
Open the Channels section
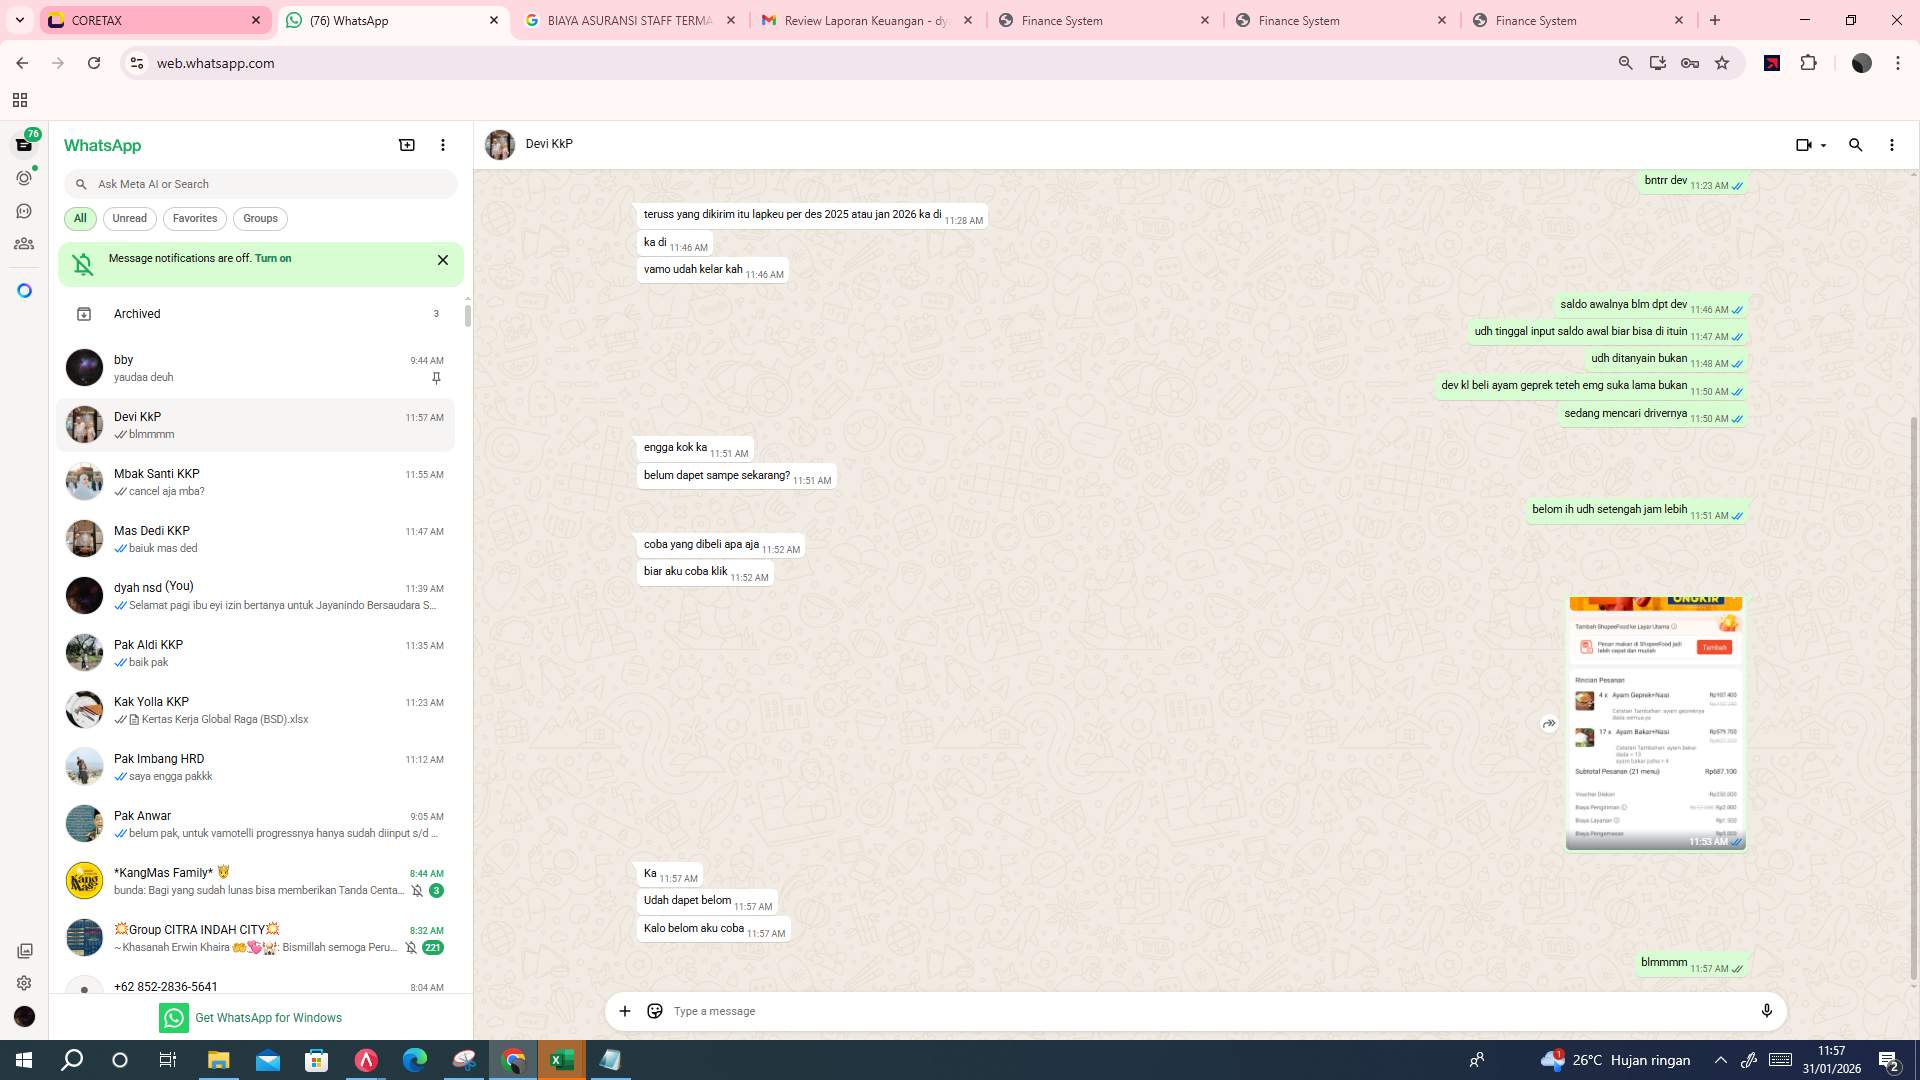pyautogui.click(x=24, y=210)
